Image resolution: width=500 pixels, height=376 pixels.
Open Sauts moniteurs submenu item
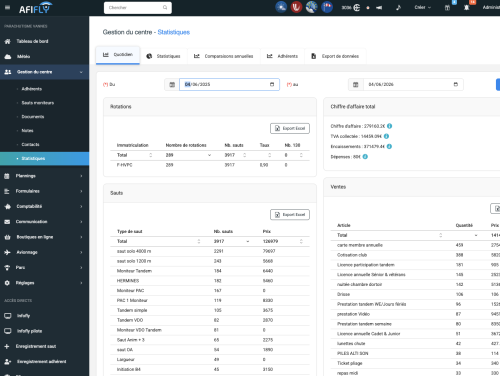click(x=38, y=103)
